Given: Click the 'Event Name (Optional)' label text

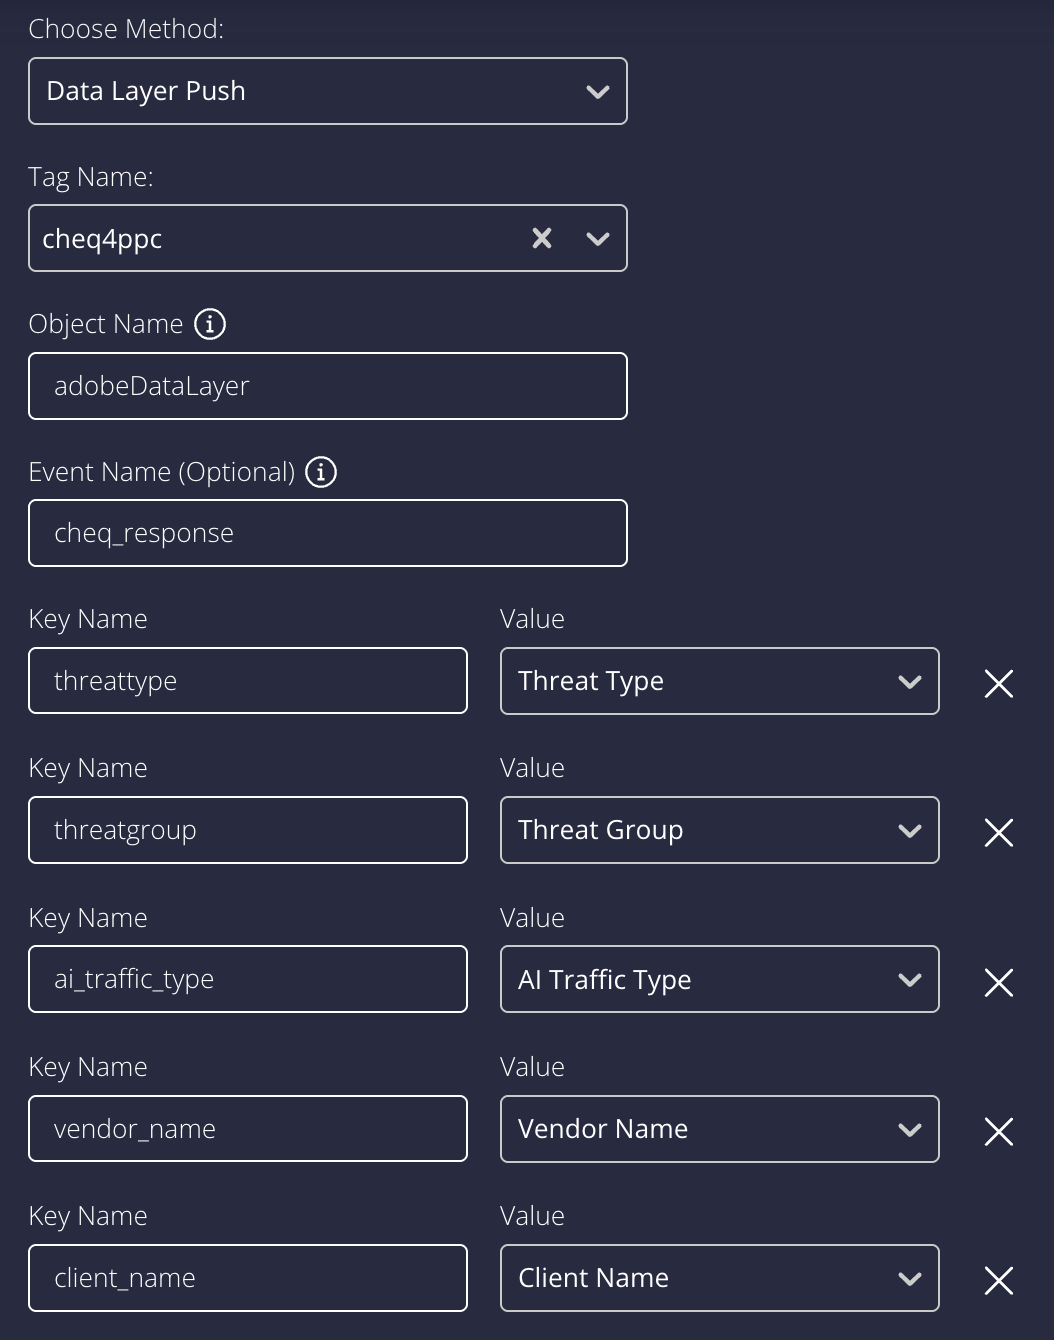Looking at the screenshot, I should point(162,472).
